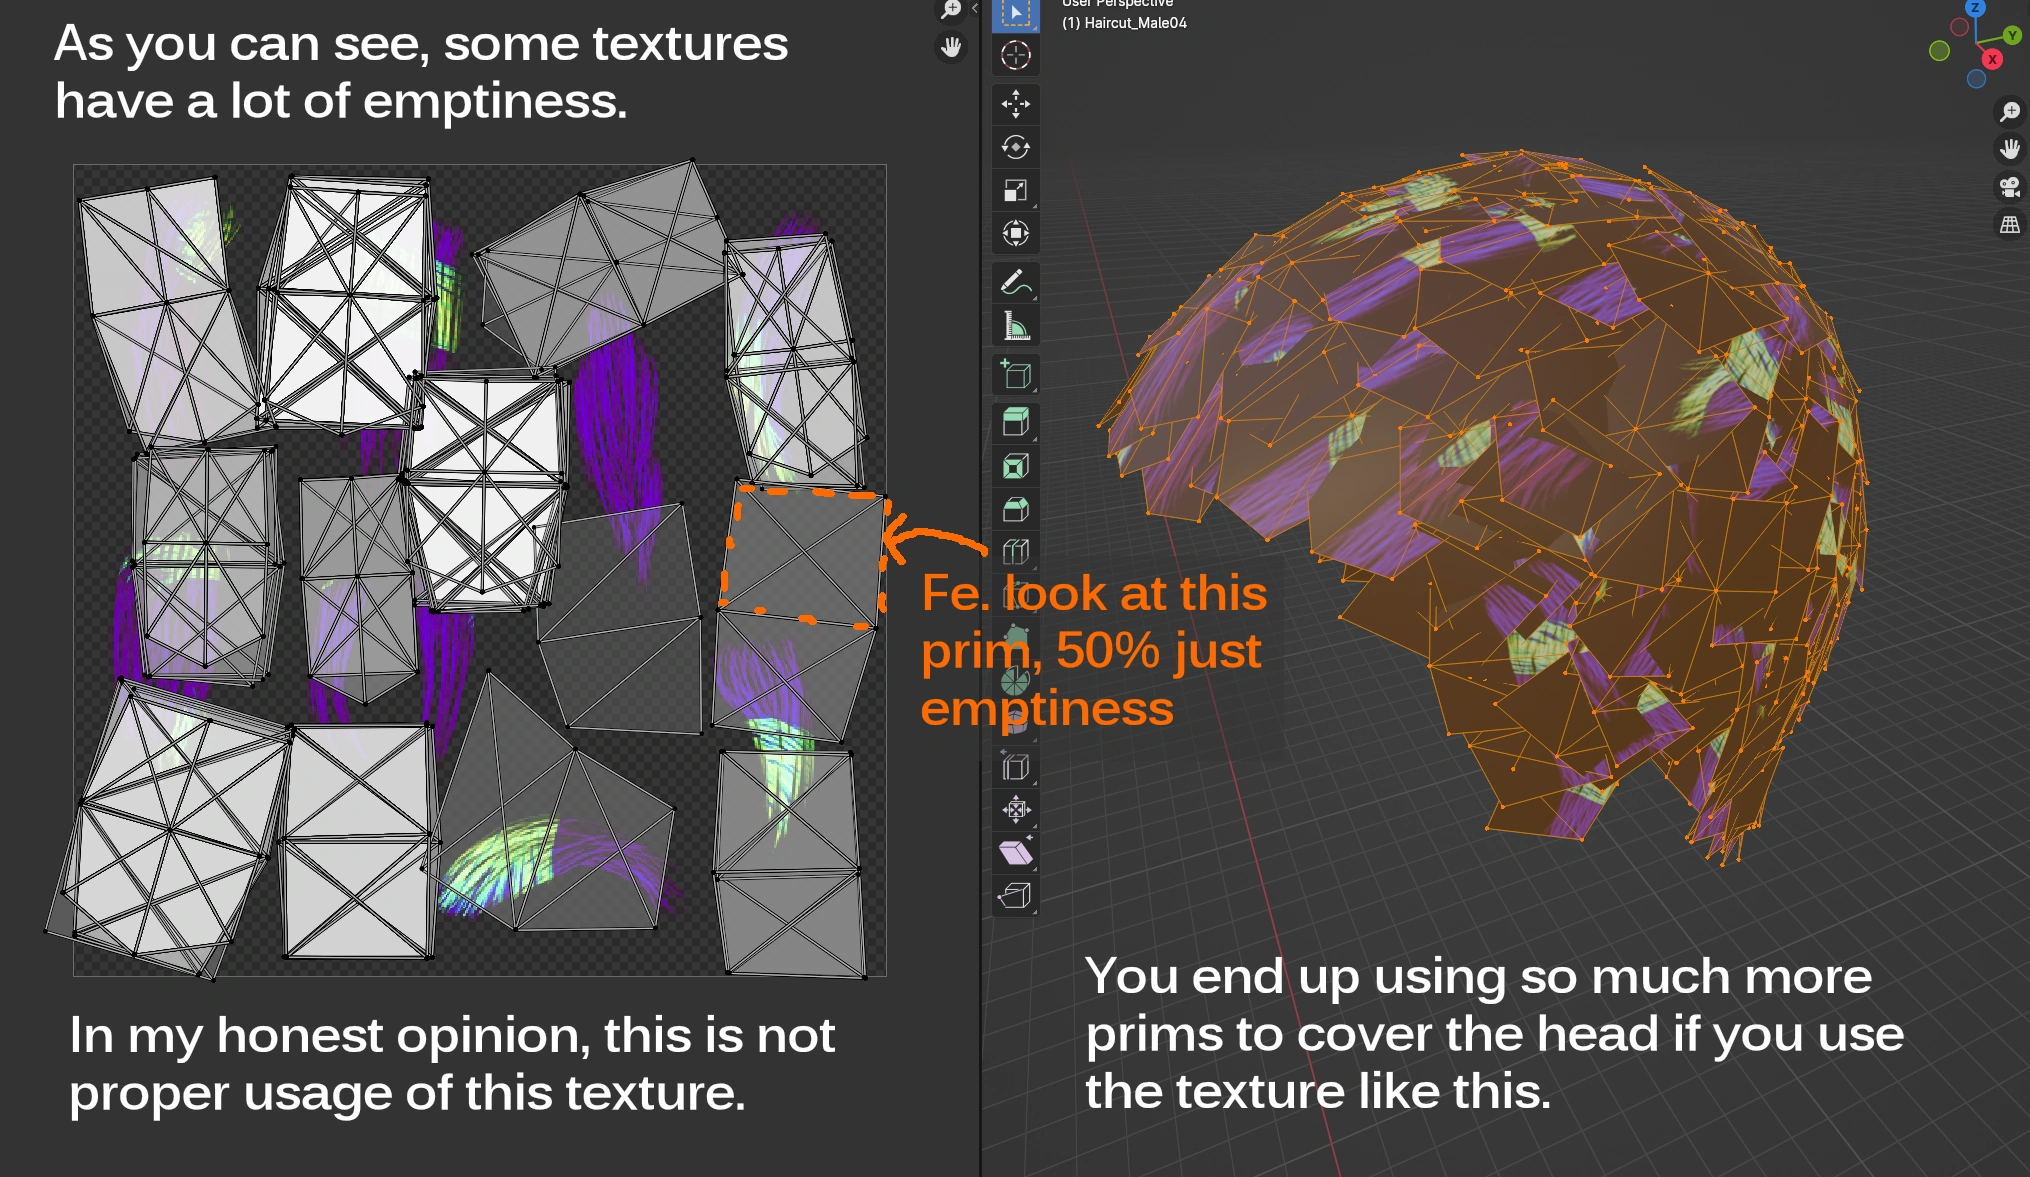Switch to the Scale tool

click(x=1015, y=191)
